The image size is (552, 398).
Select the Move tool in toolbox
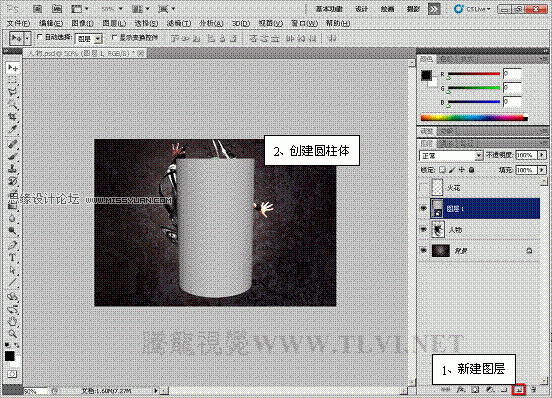pos(13,67)
